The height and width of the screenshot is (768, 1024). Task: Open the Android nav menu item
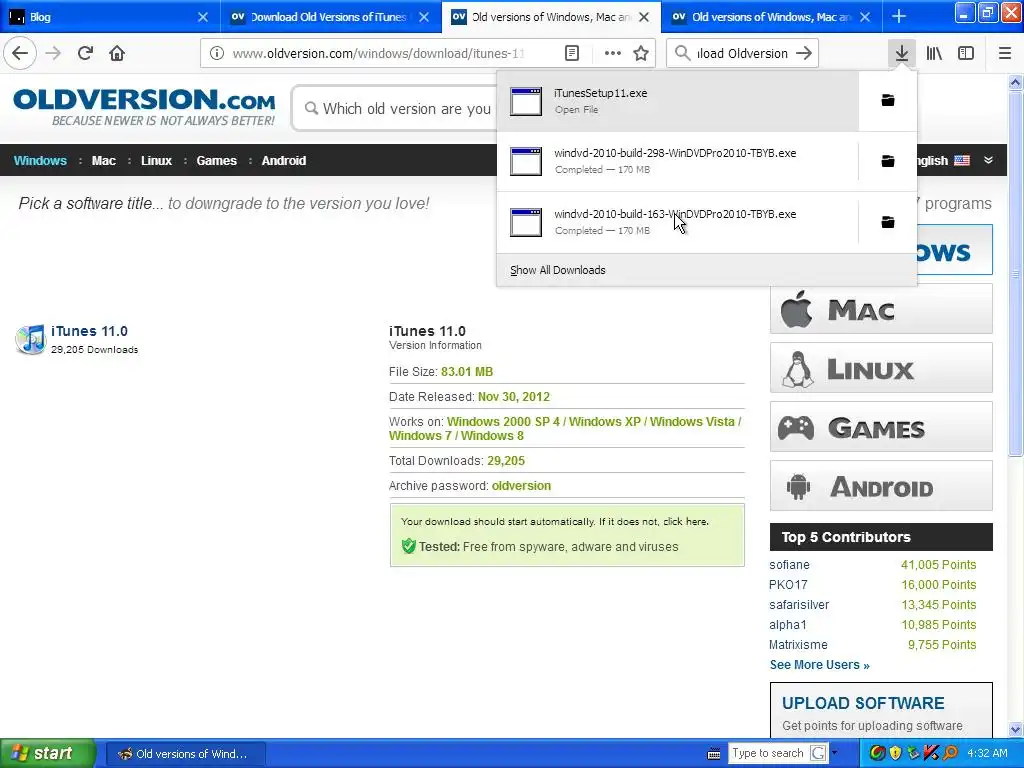(x=283, y=161)
